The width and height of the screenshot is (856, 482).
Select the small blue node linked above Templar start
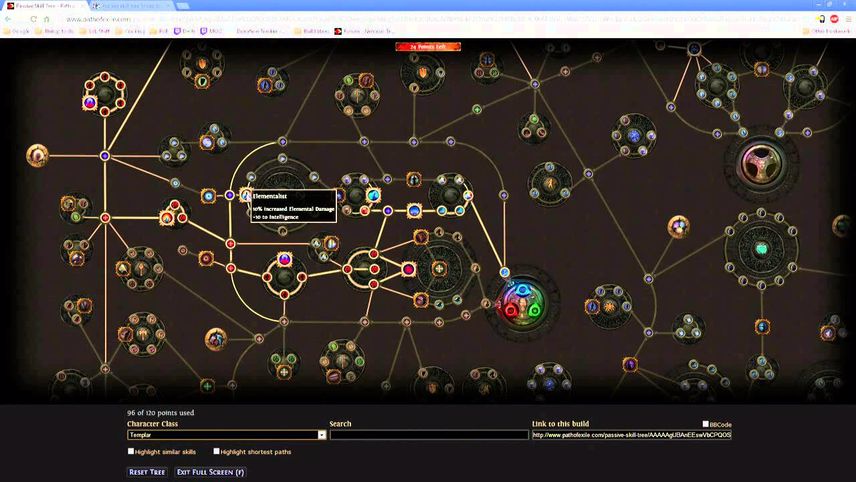pos(504,272)
